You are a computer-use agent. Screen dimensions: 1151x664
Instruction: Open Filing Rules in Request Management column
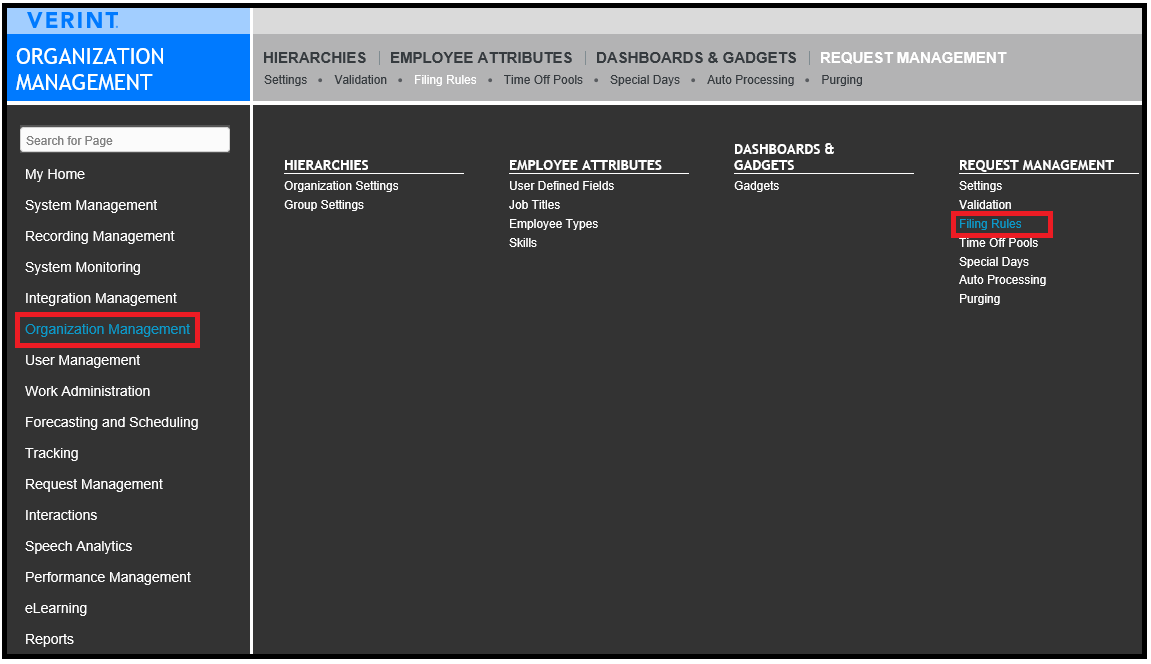click(x=990, y=225)
